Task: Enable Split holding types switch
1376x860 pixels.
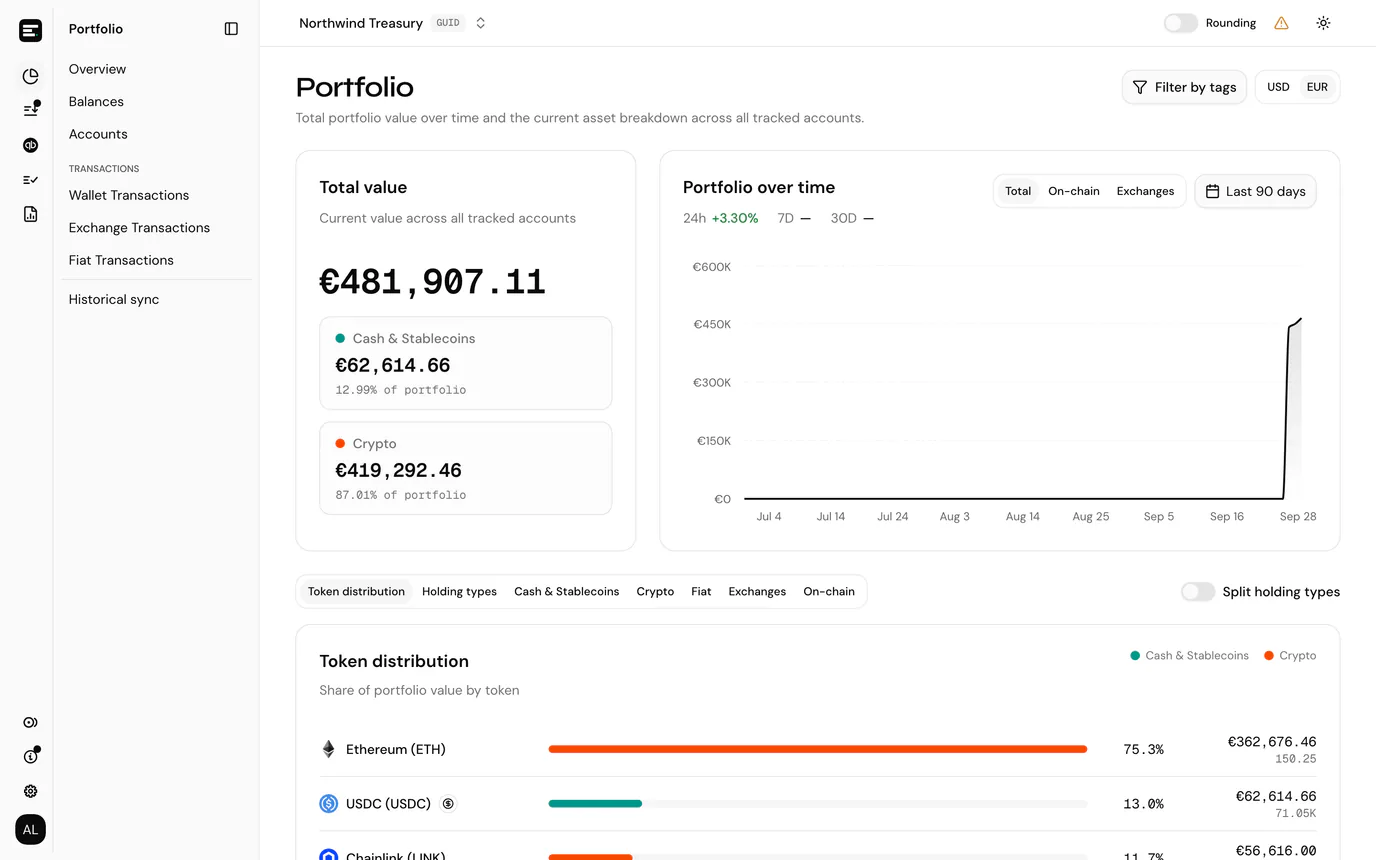Action: pos(1197,592)
